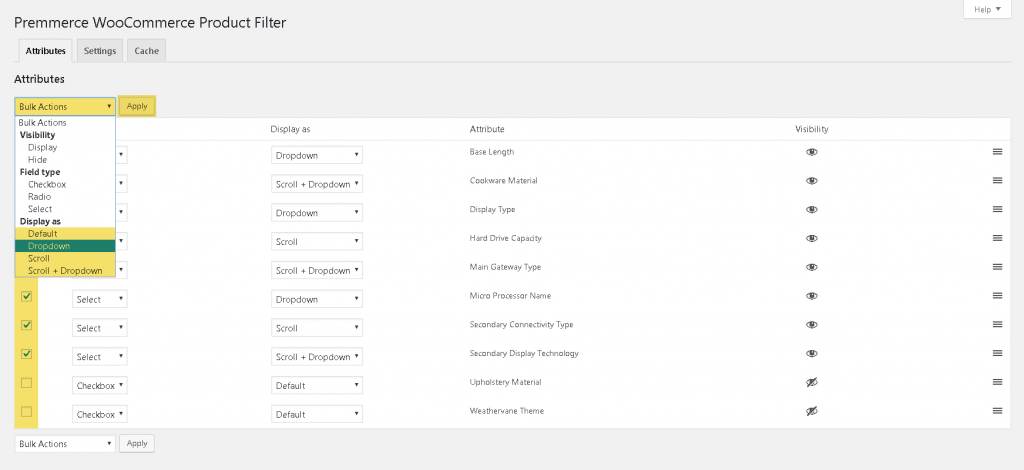1024x470 pixels.
Task: Open Display as dropdown for Upholstery Material
Action: (x=317, y=385)
